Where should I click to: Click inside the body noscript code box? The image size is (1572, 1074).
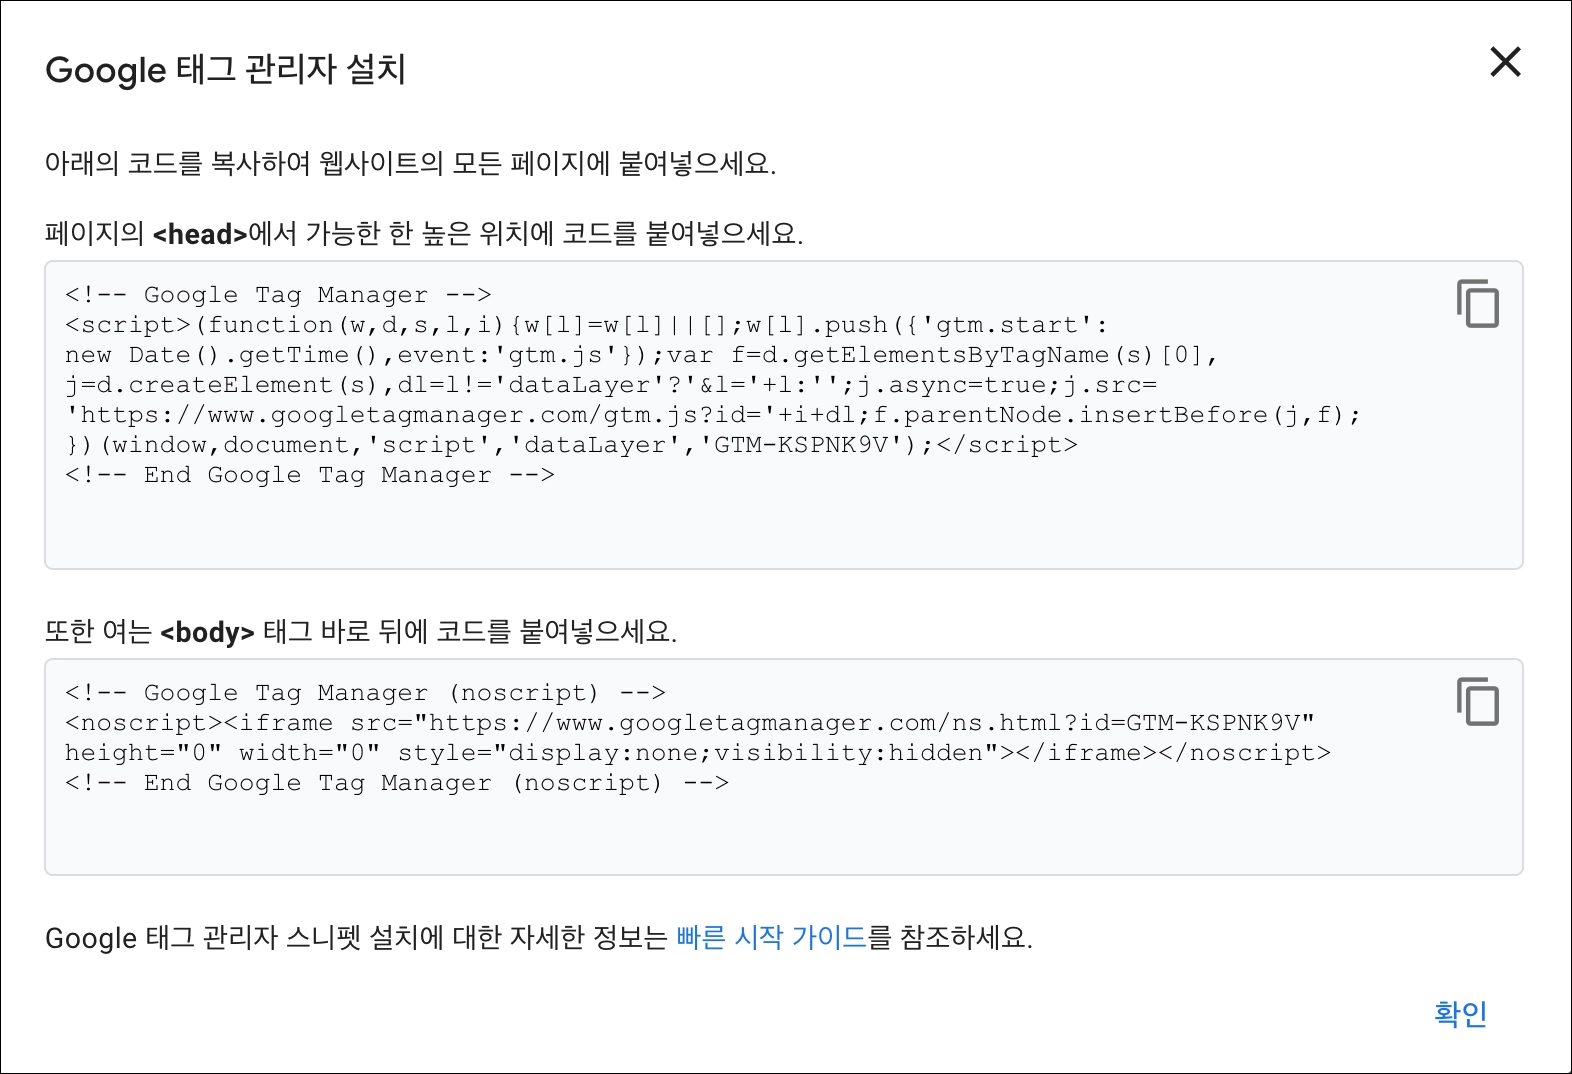(x=783, y=767)
